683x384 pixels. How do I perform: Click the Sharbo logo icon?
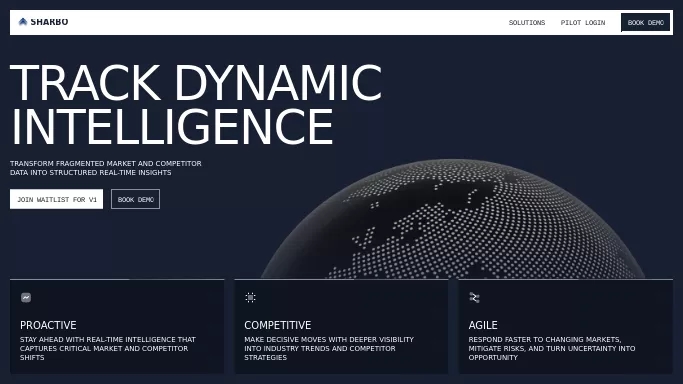23,22
